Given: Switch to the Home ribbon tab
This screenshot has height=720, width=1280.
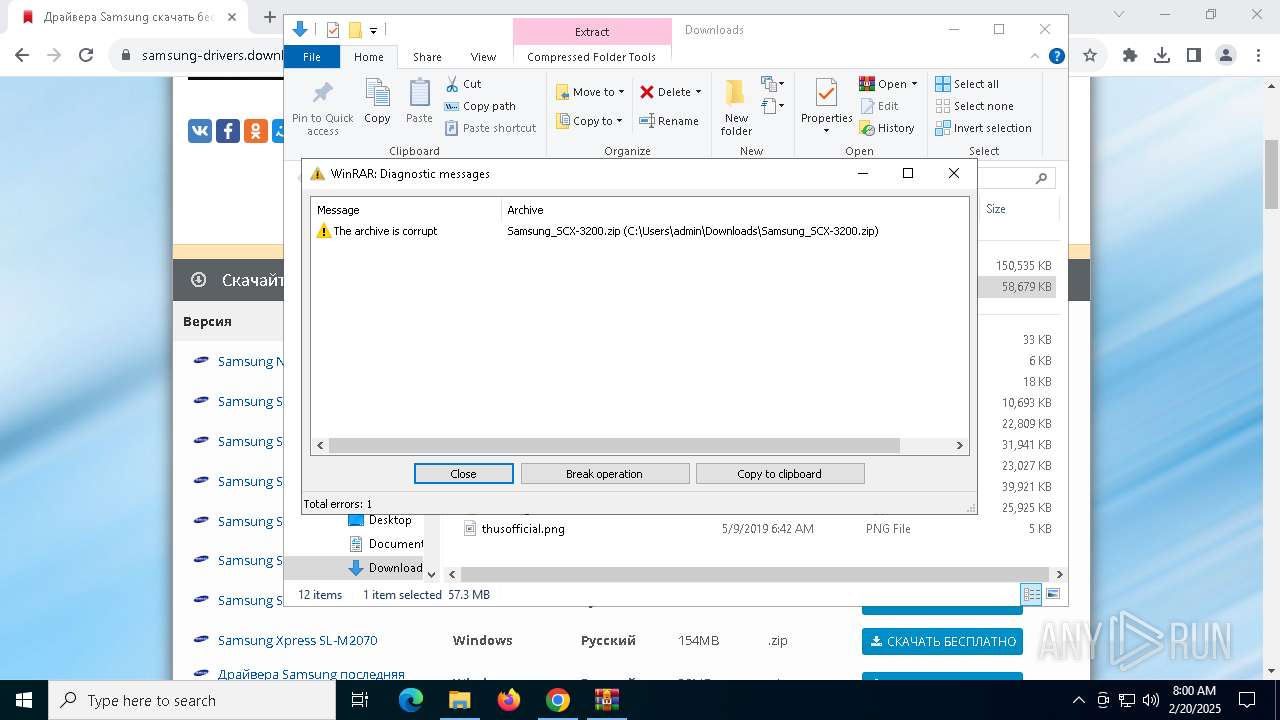Looking at the screenshot, I should [369, 57].
